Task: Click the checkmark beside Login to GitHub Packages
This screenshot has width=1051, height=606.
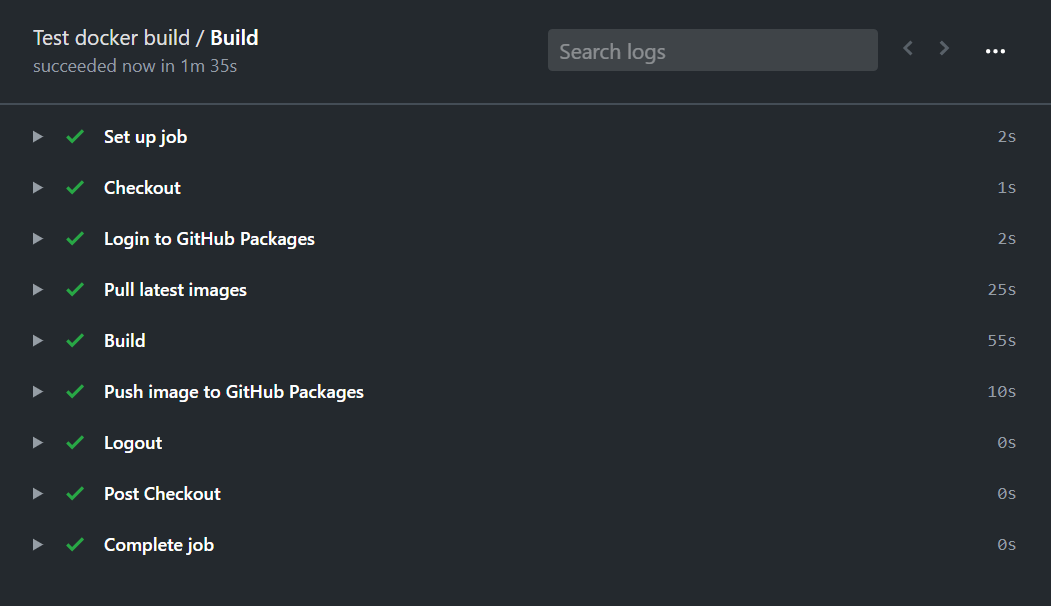Action: [75, 238]
